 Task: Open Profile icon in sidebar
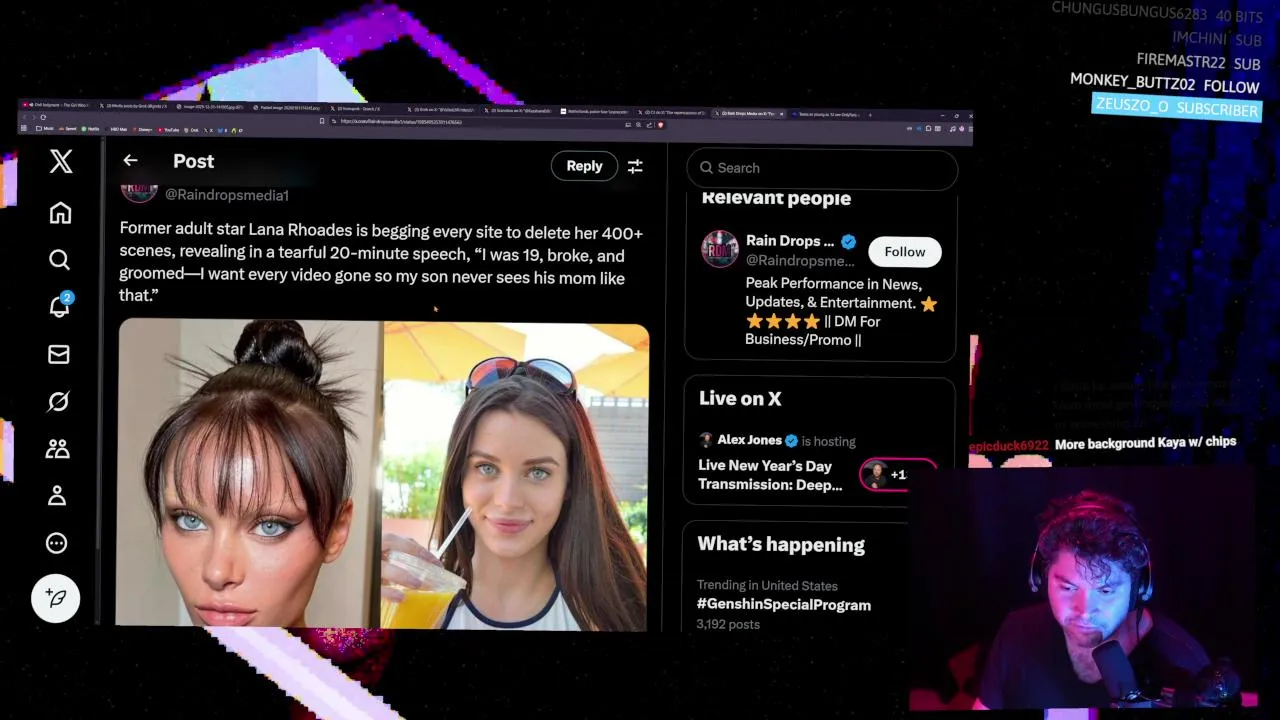click(x=57, y=495)
